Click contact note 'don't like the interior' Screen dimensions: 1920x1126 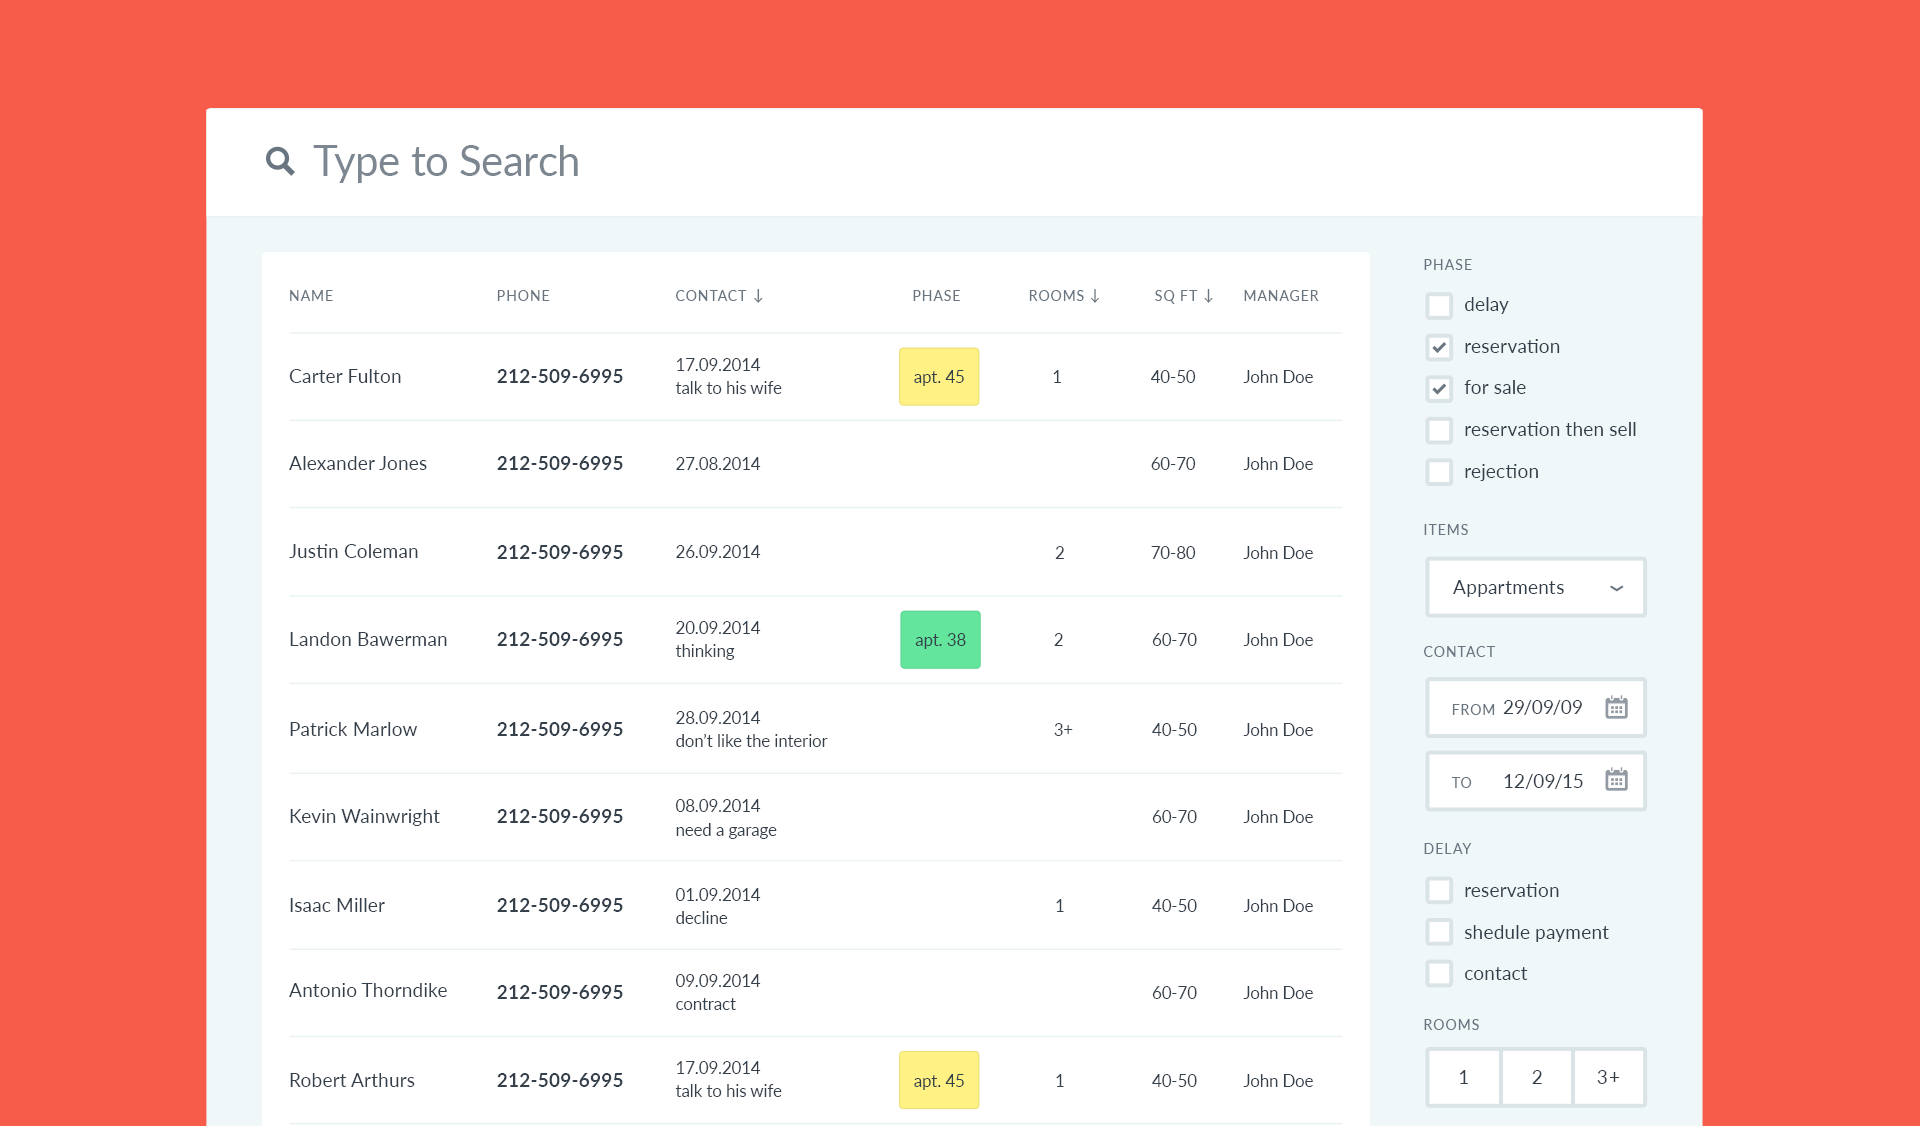click(x=751, y=741)
